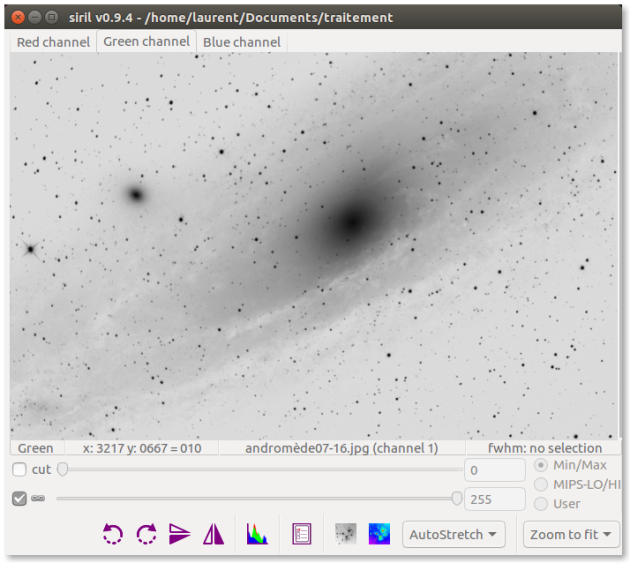
Task: Click the horizontal mirror (triangle pointing right) icon
Action: pyautogui.click(x=180, y=534)
